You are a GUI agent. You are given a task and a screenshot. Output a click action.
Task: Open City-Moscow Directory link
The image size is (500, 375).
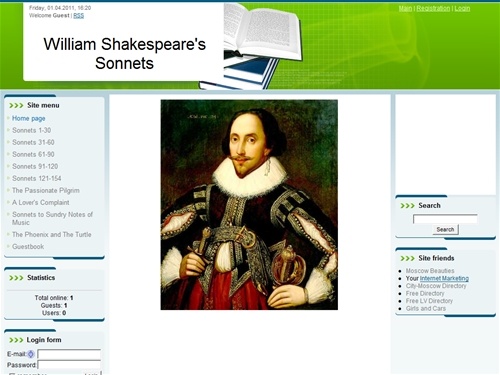click(436, 286)
